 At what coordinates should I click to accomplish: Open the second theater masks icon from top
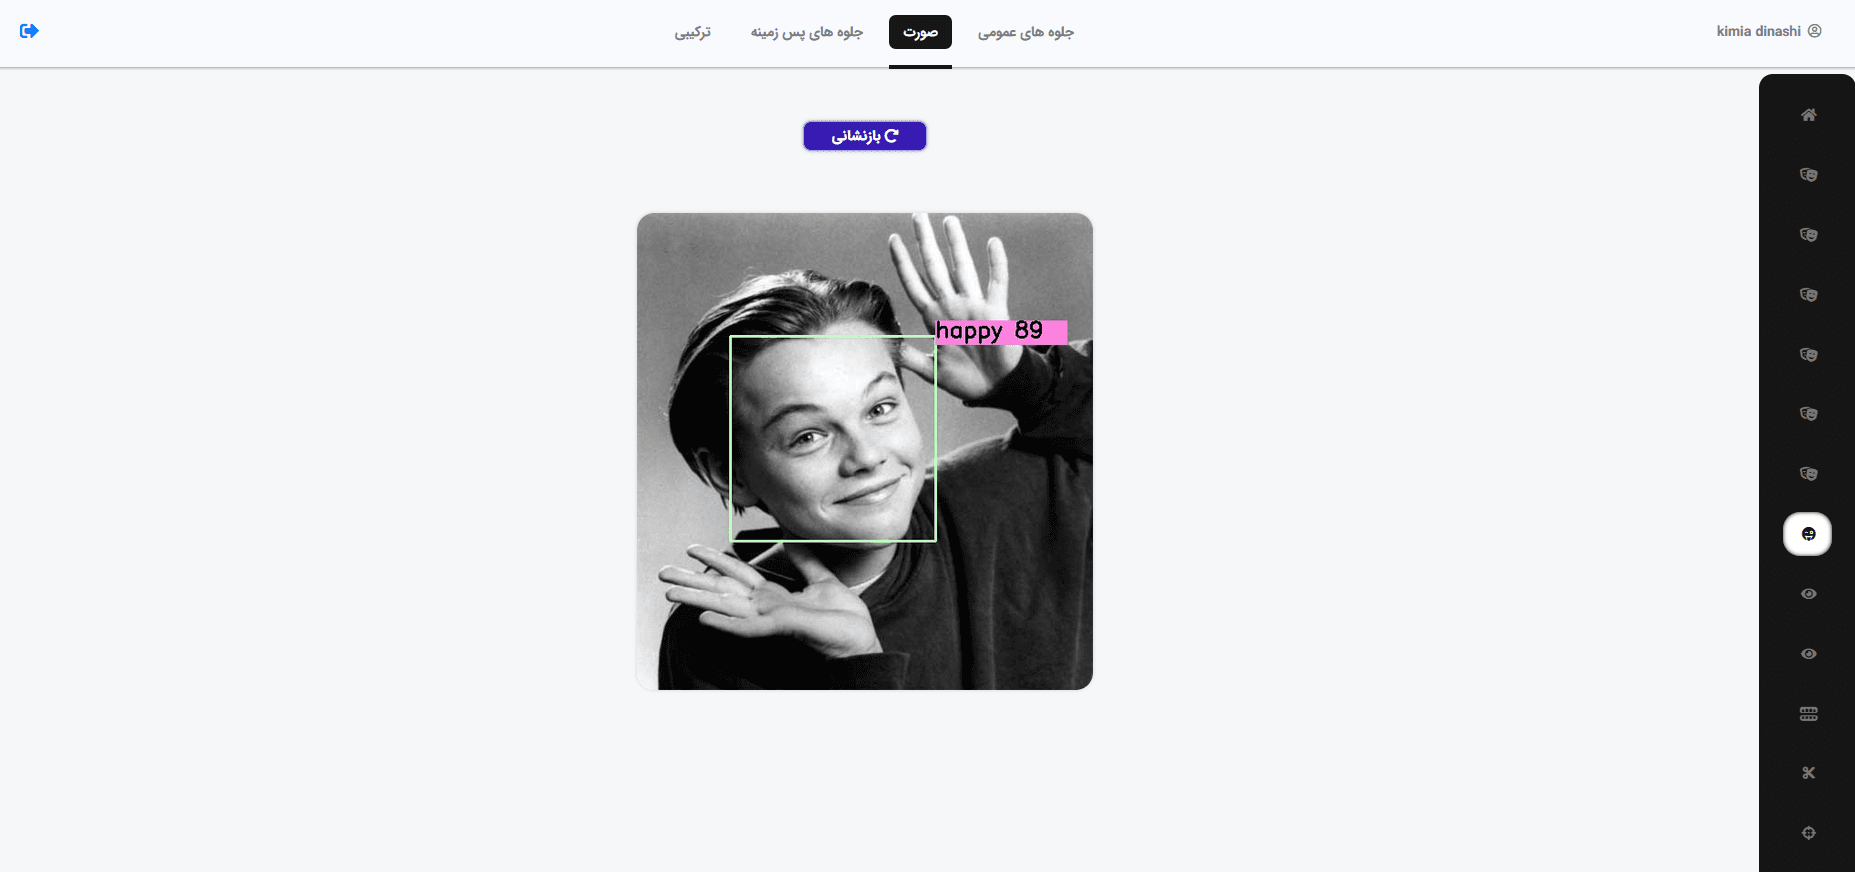pyautogui.click(x=1808, y=235)
